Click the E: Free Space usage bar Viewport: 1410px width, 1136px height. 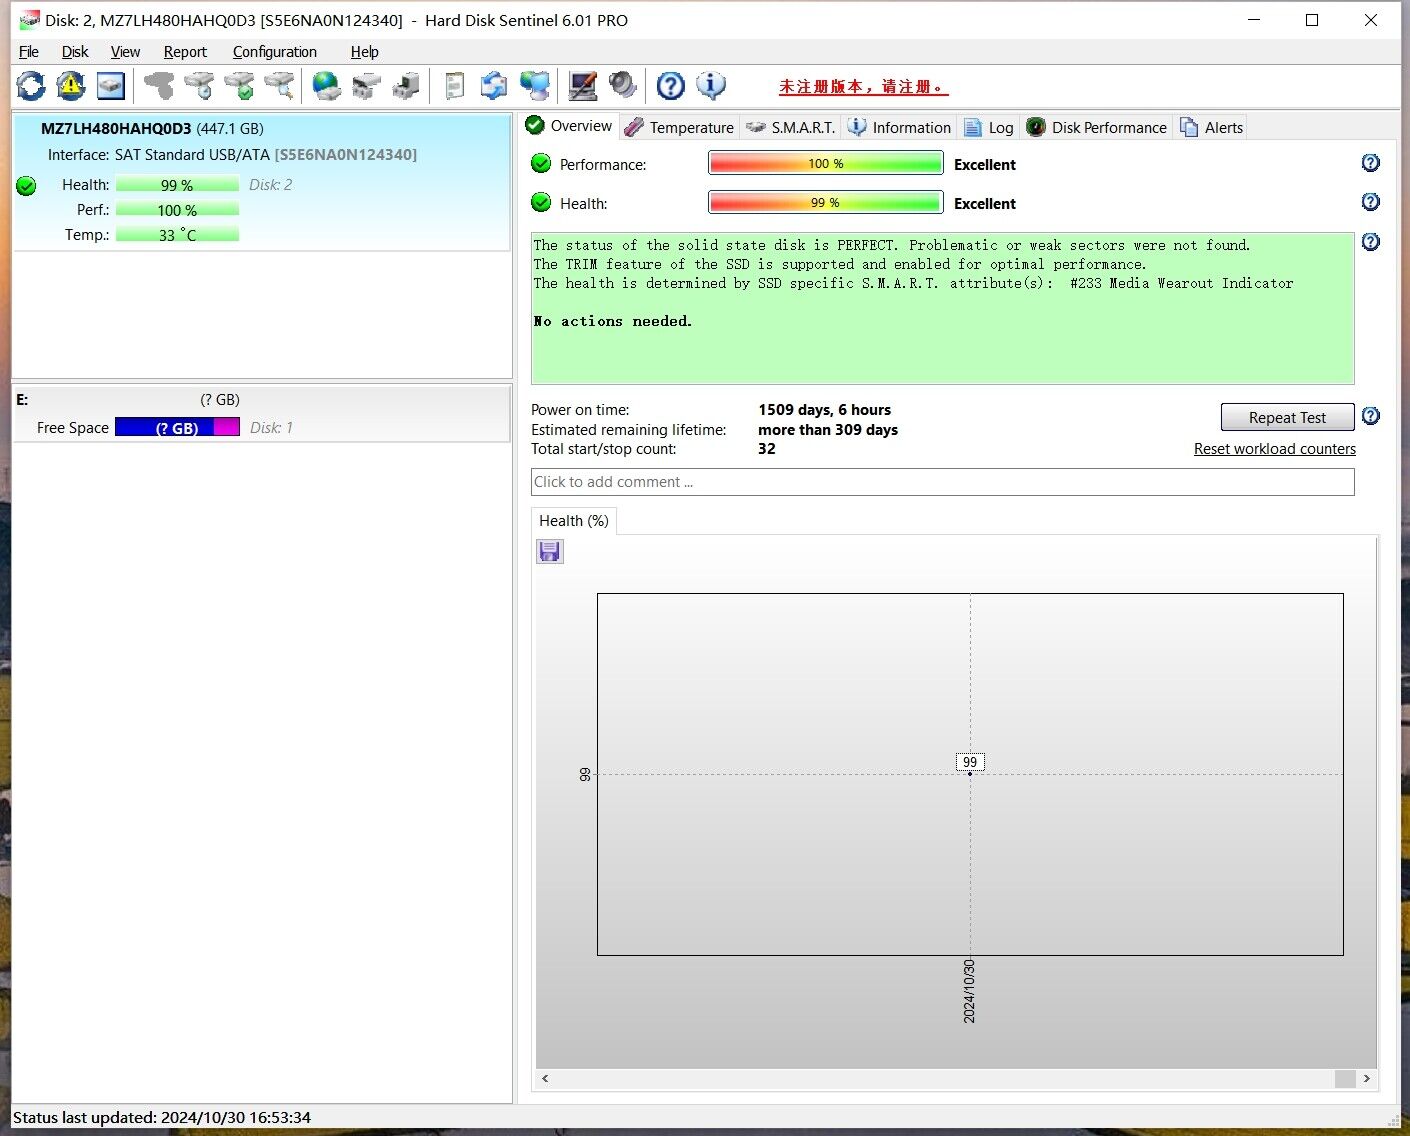coord(177,427)
